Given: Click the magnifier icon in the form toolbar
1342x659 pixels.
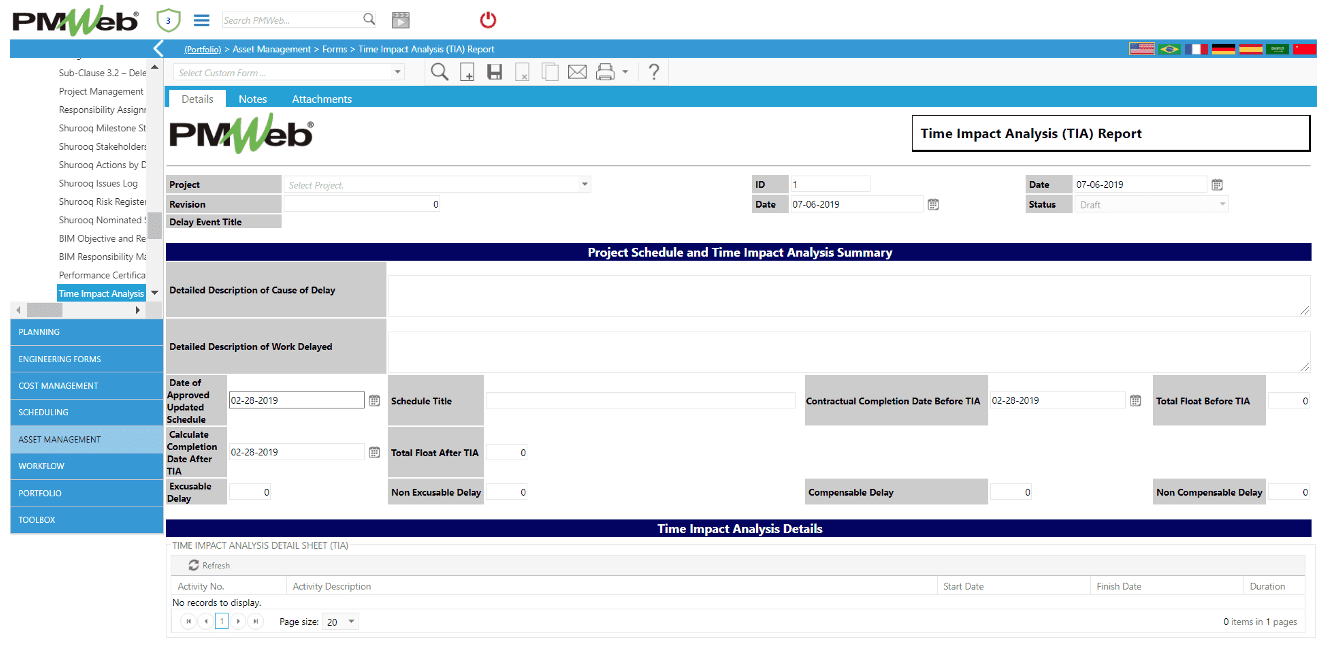Looking at the screenshot, I should click(439, 72).
